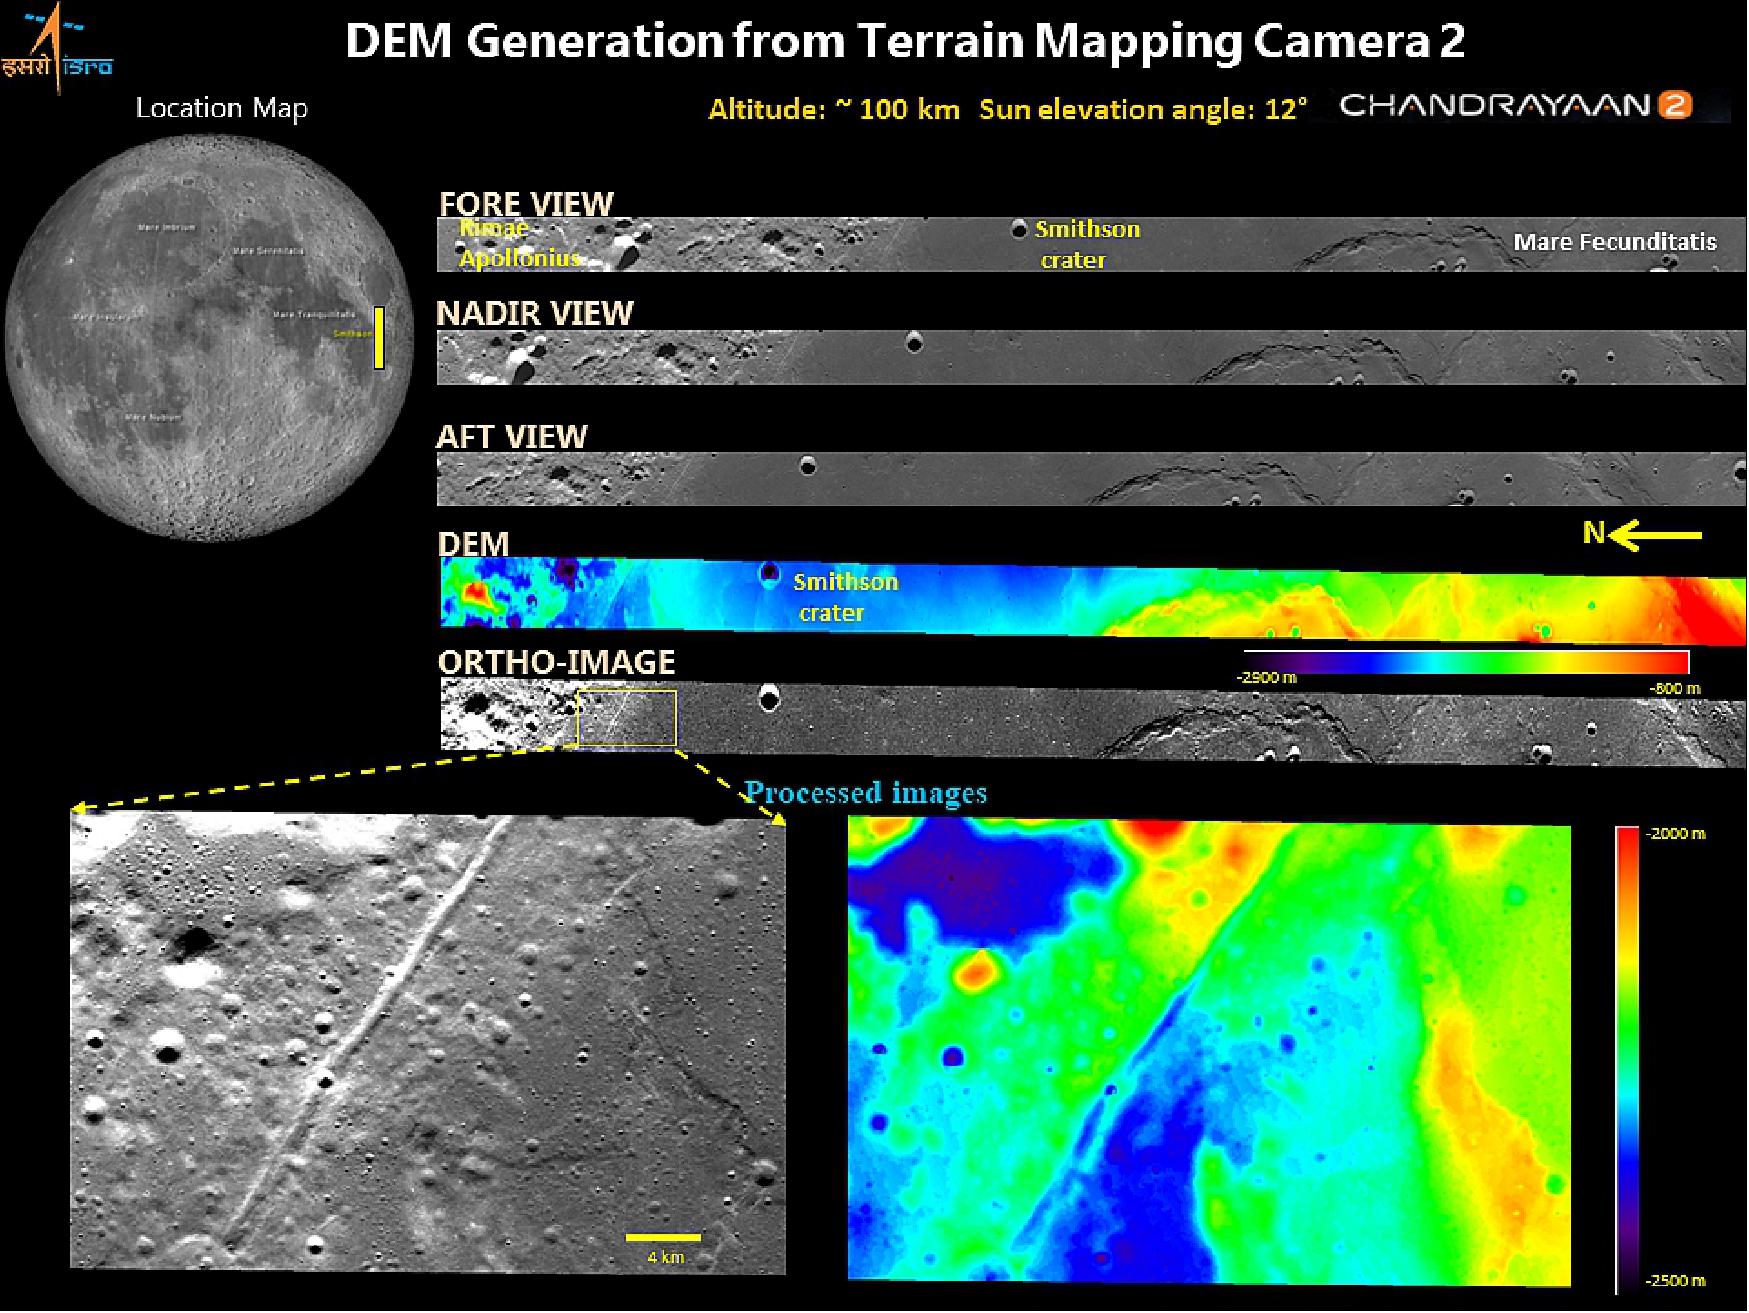
Task: Expand the zoom region box on ORTHO-IMAGE
Action: pos(626,717)
